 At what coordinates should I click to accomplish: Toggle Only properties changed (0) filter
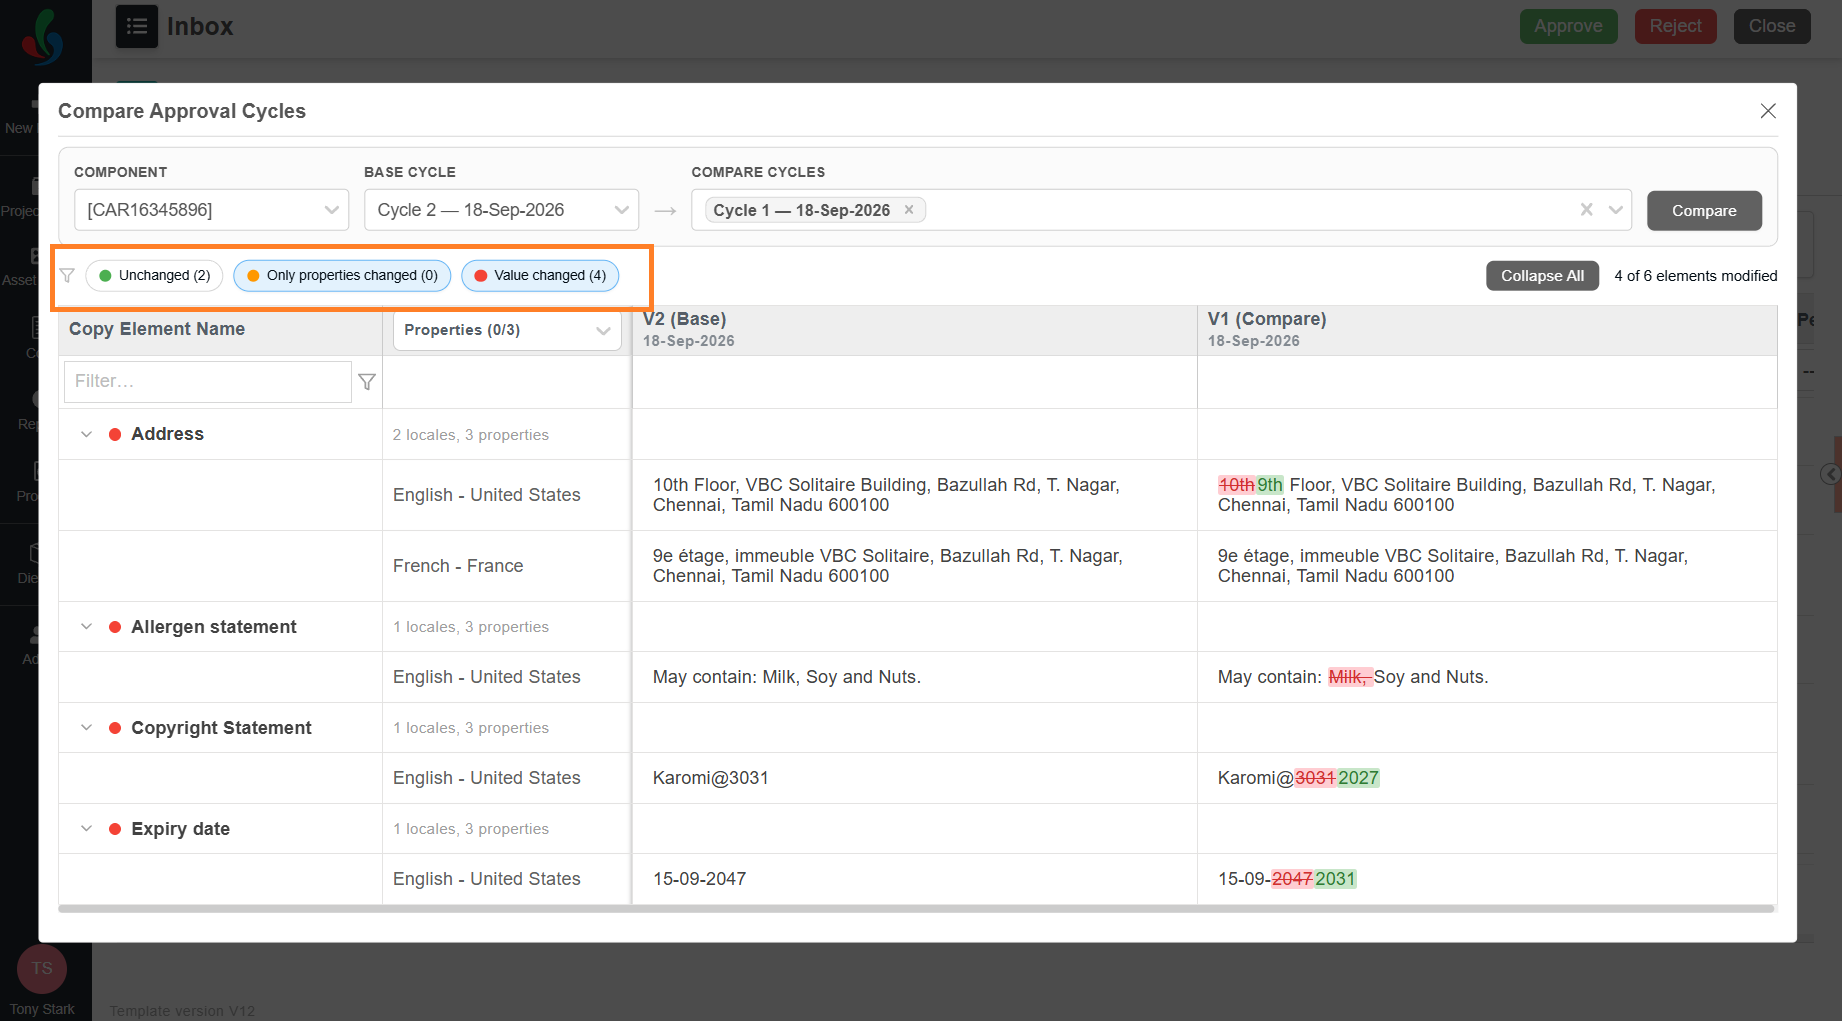342,276
